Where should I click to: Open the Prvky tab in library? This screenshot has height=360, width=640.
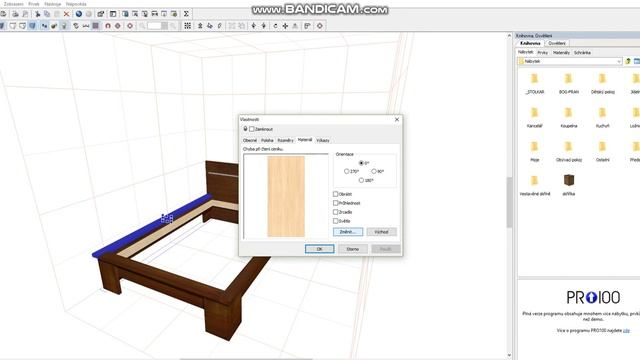click(x=542, y=53)
